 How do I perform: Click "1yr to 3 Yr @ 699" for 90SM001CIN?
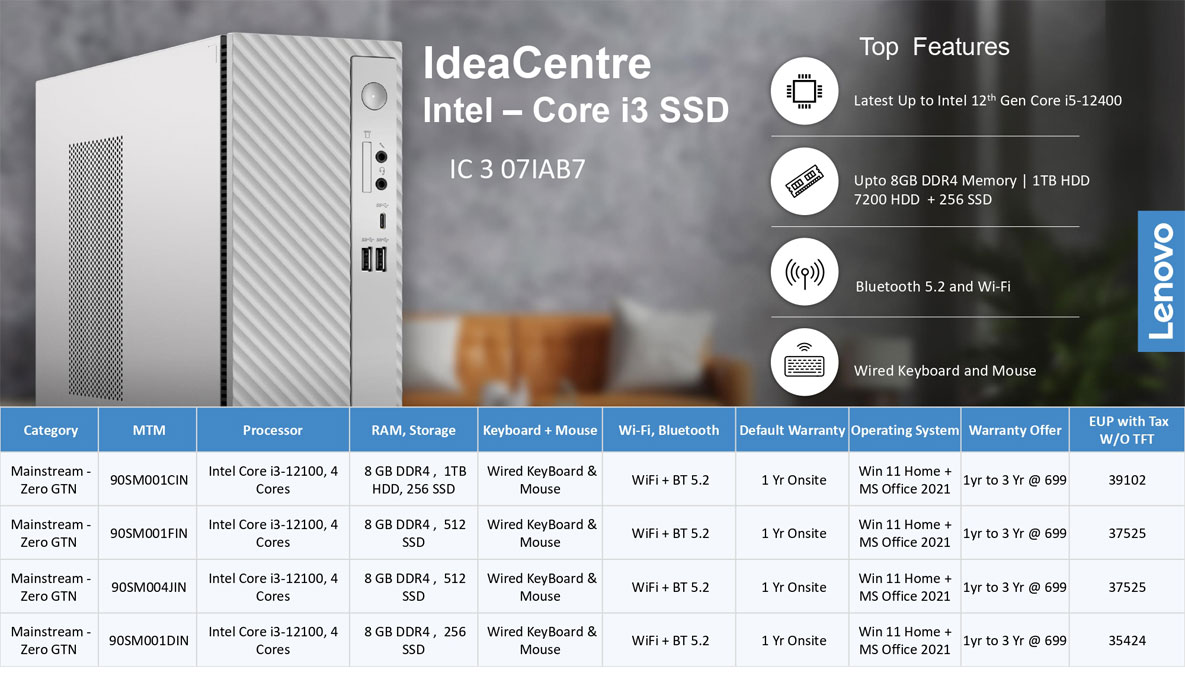pyautogui.click(x=1015, y=480)
